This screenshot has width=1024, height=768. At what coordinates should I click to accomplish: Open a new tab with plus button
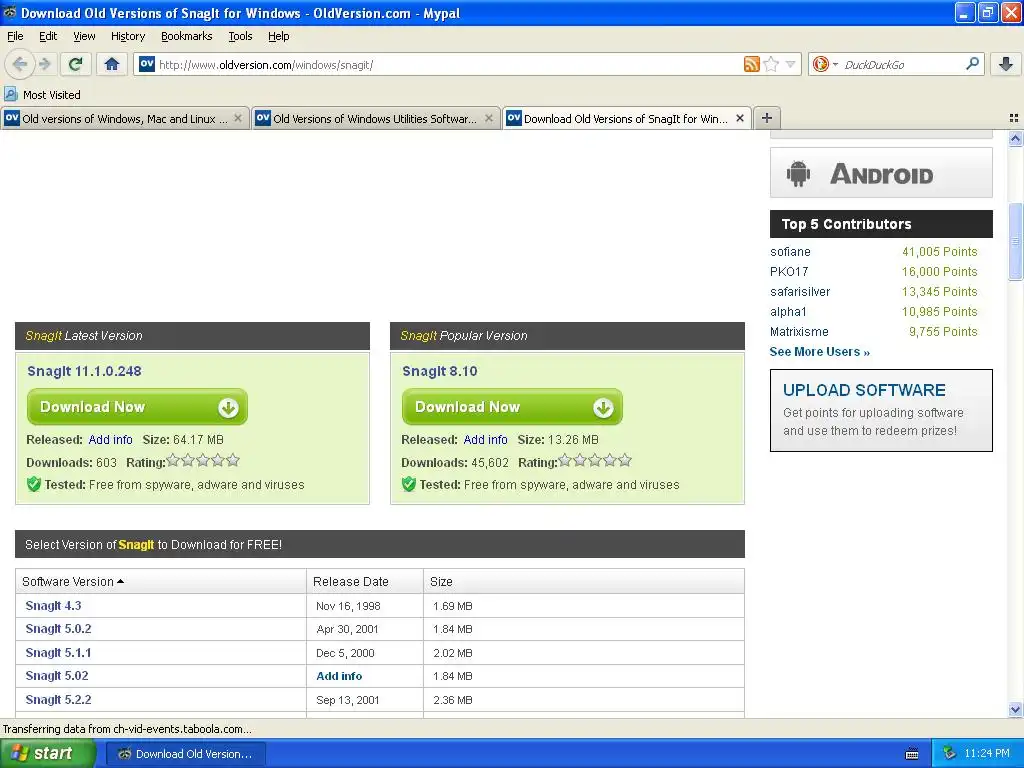pyautogui.click(x=767, y=118)
